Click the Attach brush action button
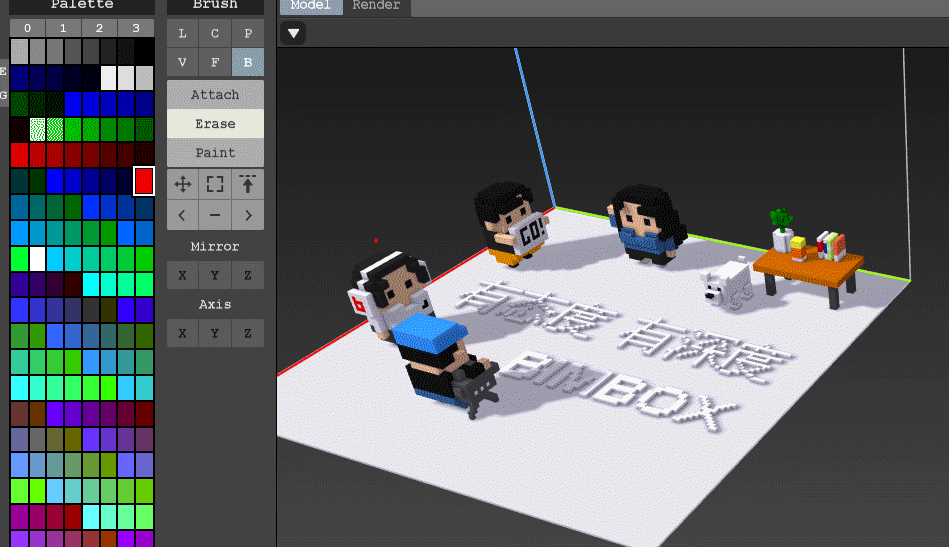 point(215,94)
